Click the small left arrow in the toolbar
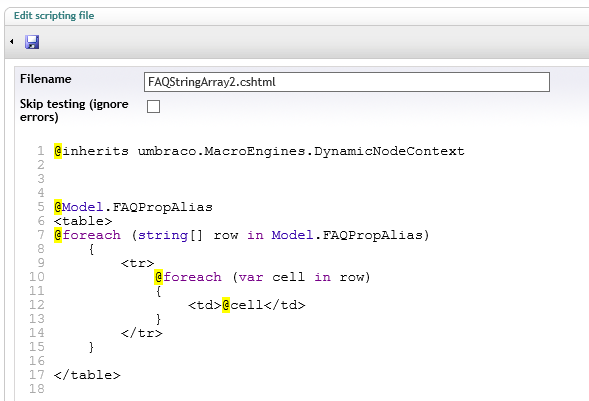The width and height of the screenshot is (589, 401). (x=12, y=42)
